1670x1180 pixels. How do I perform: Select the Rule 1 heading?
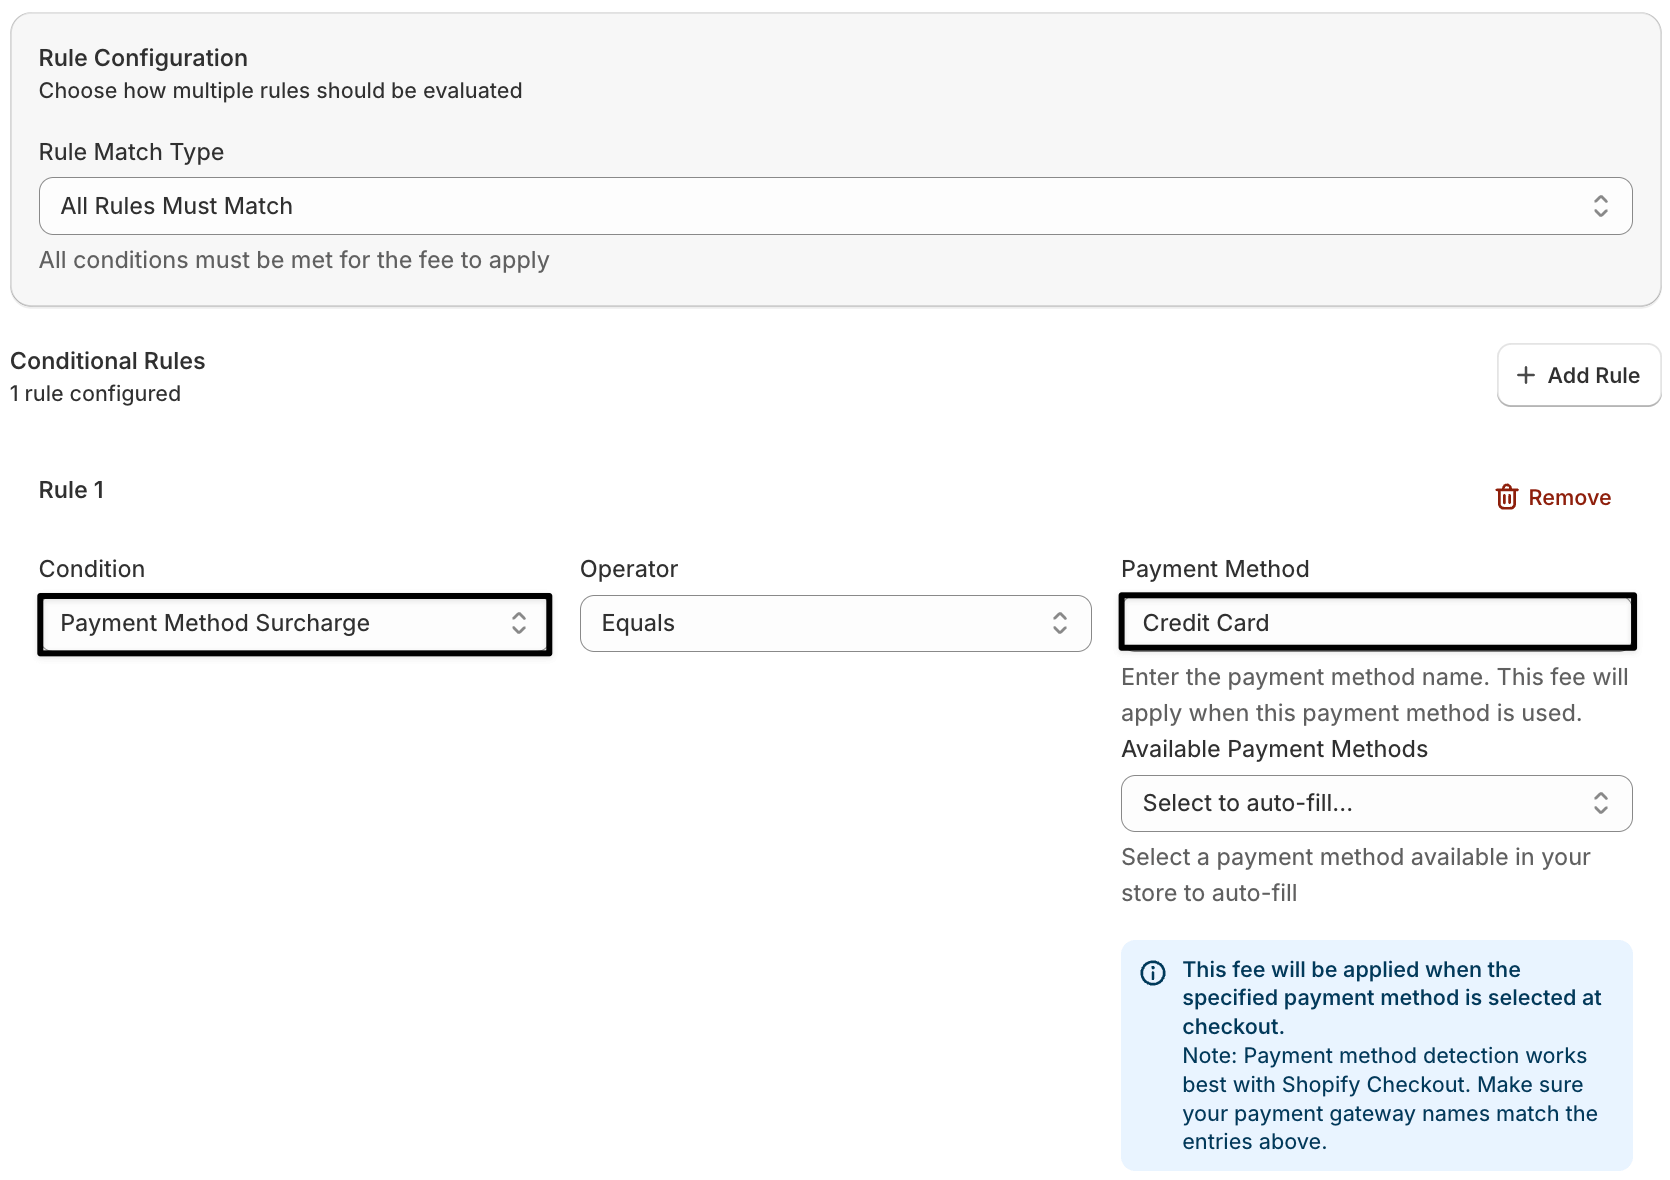(71, 490)
